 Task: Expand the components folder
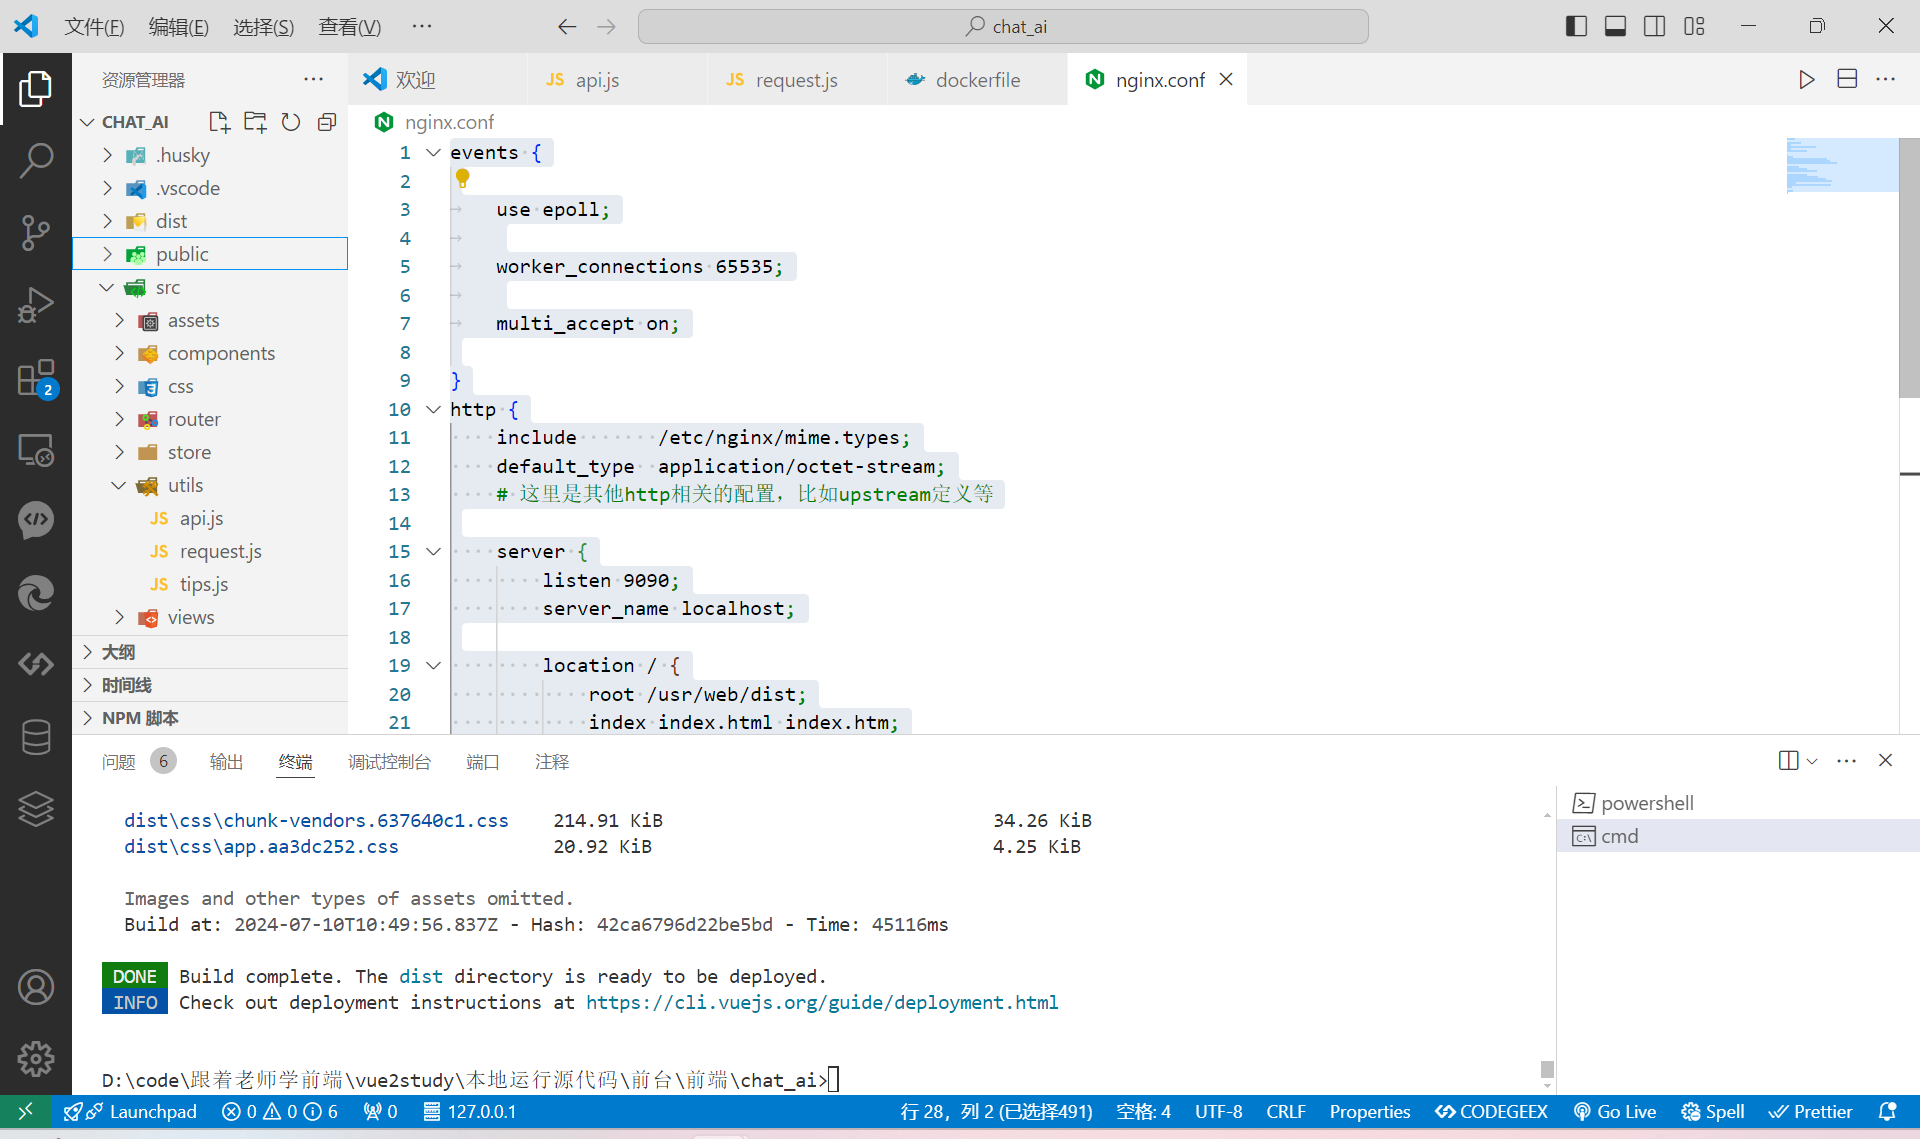tap(220, 353)
